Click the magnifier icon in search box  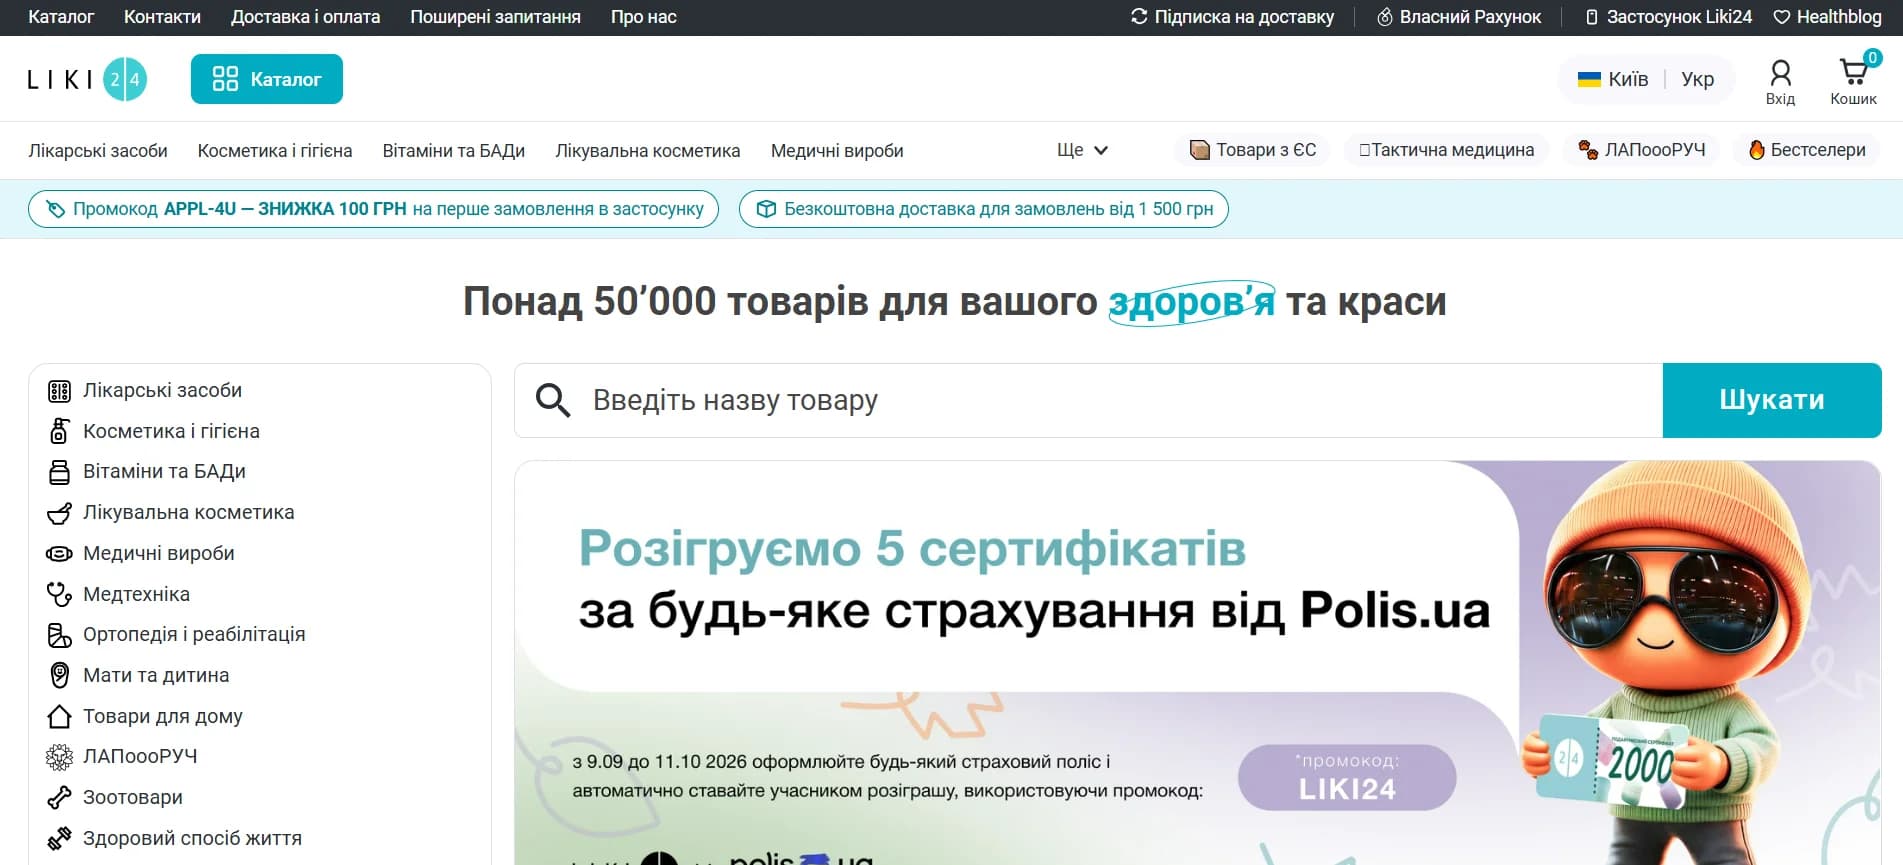(552, 400)
